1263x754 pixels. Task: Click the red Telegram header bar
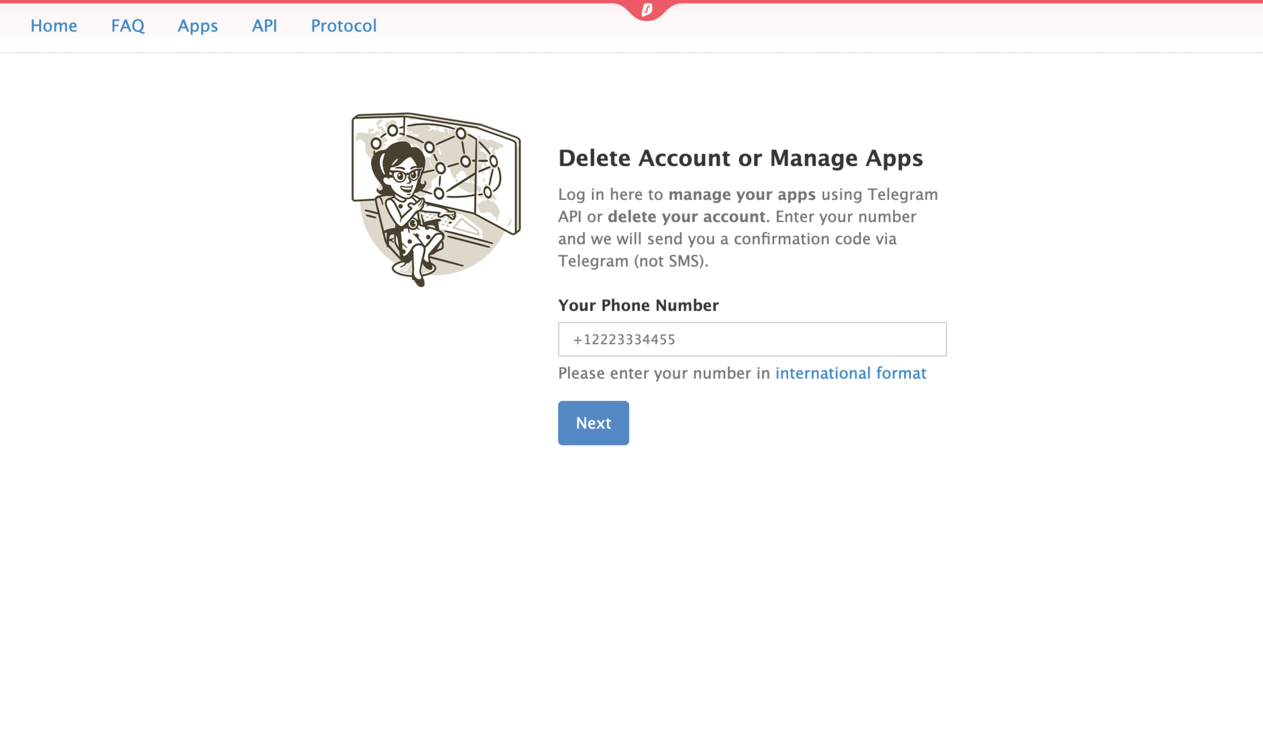coord(300,4)
